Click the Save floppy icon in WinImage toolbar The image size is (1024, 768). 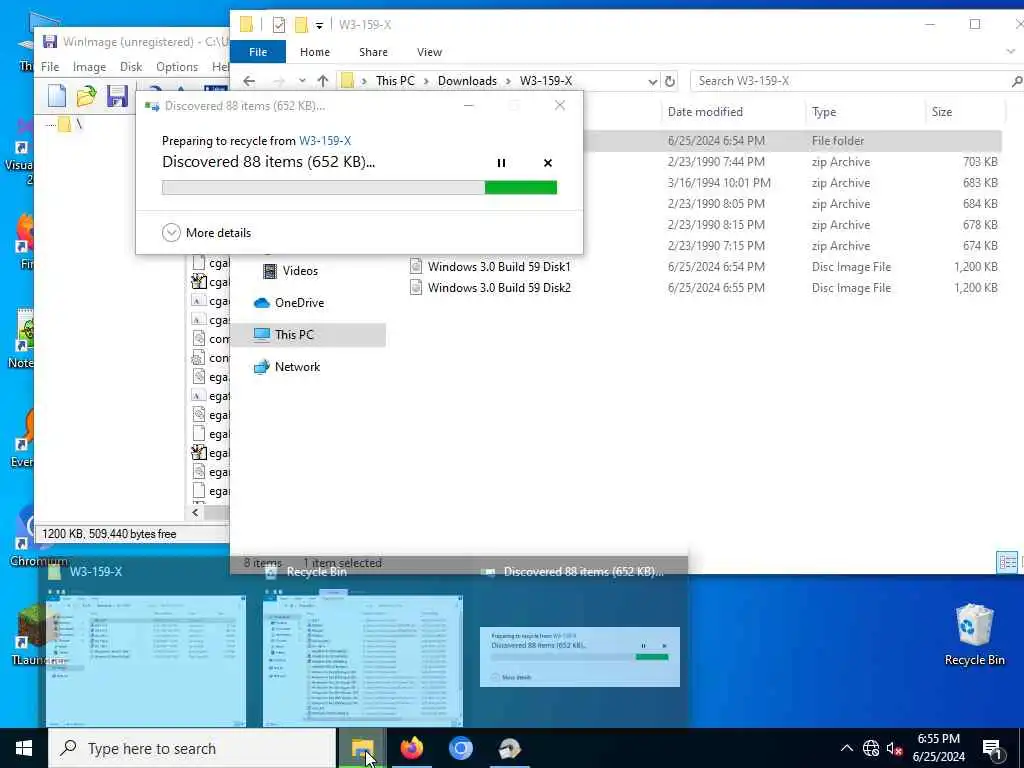(x=117, y=96)
